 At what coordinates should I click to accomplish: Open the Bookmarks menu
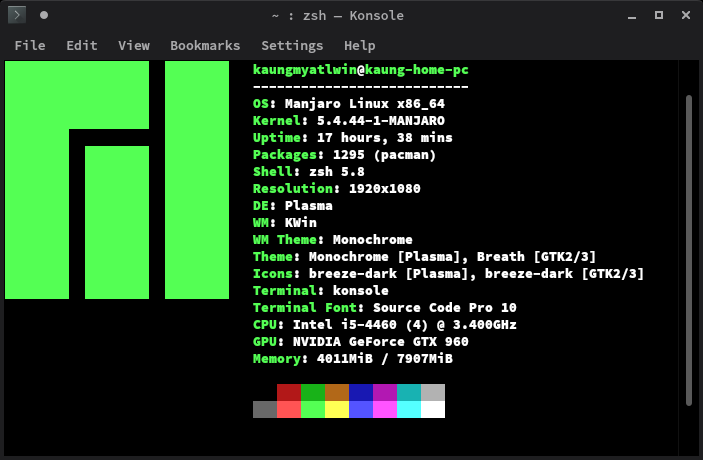(x=205, y=45)
